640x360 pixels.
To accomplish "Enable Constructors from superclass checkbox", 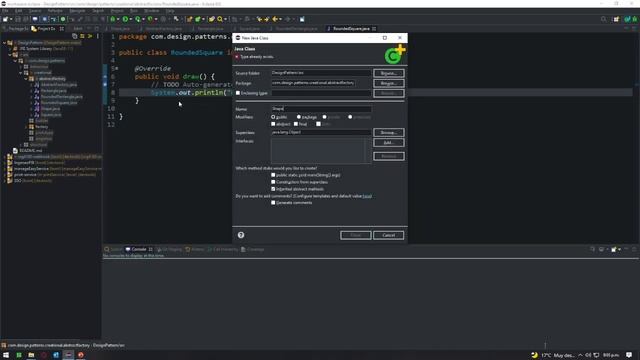I will click(x=273, y=182).
